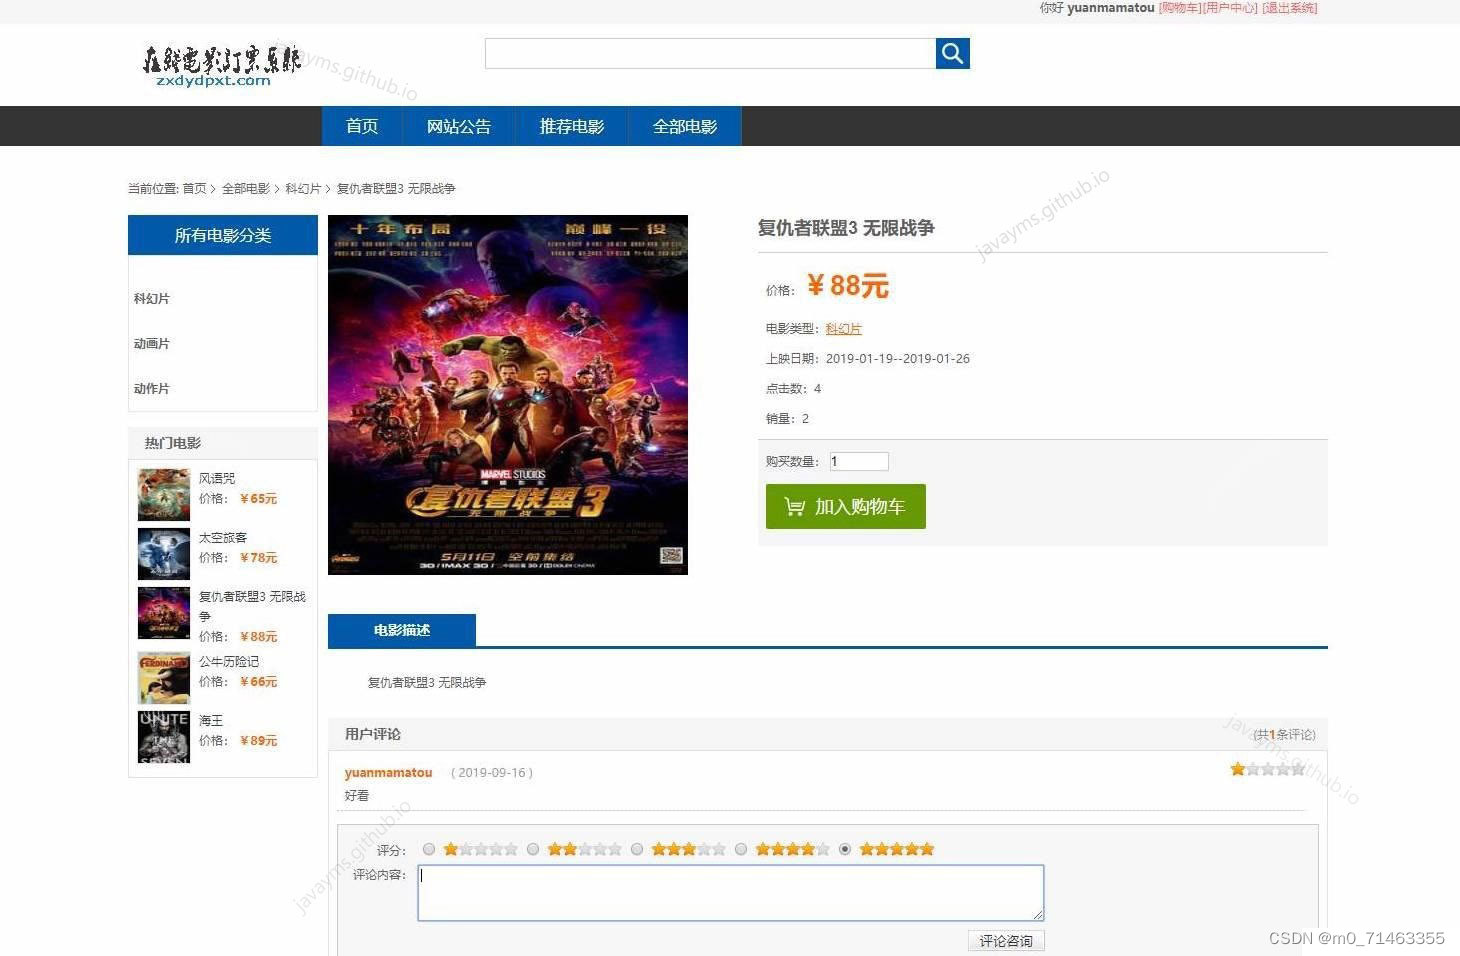
Task: Click the 共1条评论 comment count text
Action: coord(1285,734)
